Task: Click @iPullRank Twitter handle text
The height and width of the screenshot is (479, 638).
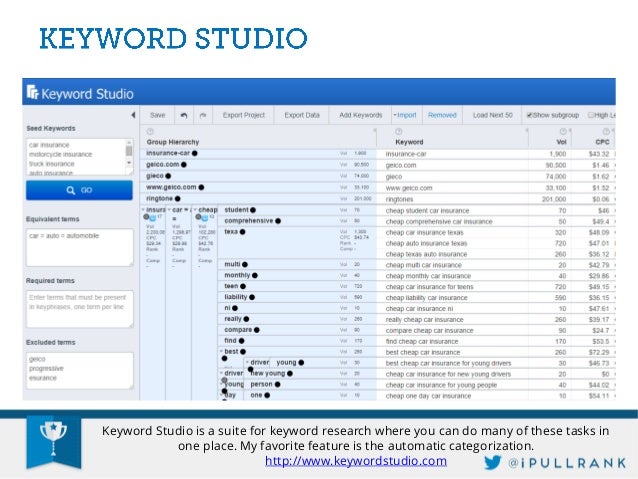Action: point(567,463)
